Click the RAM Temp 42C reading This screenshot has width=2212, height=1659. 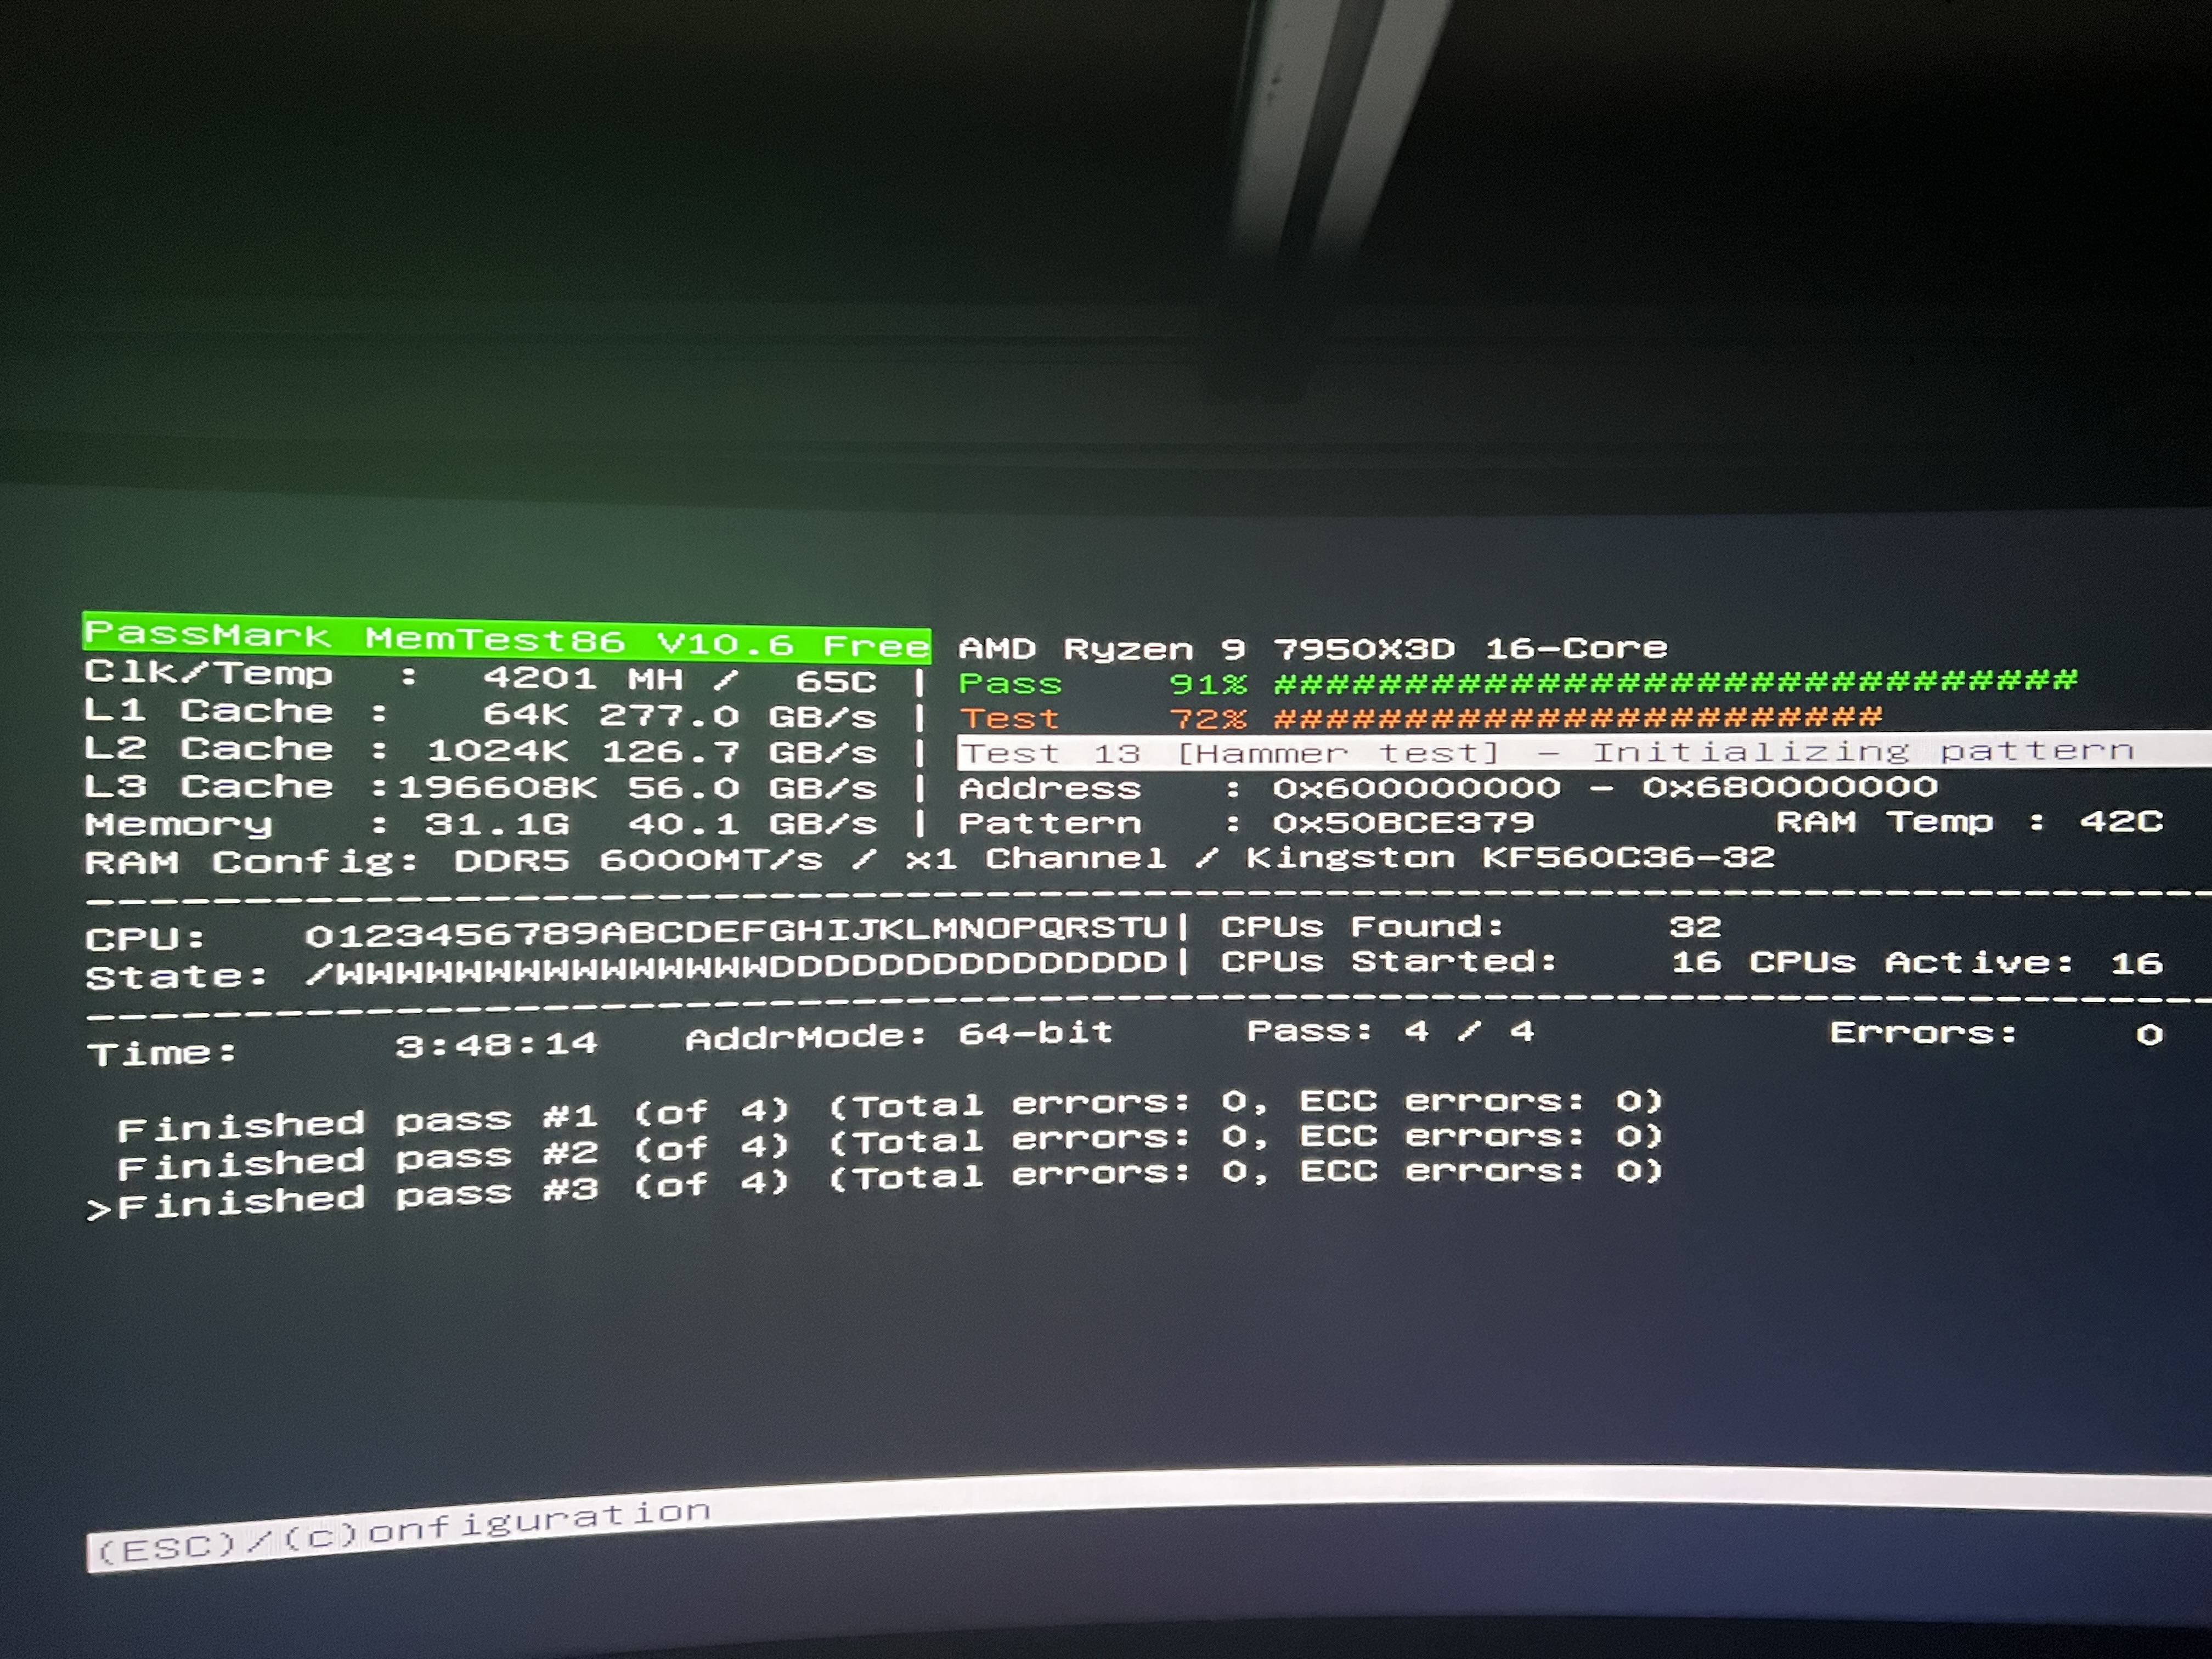[1969, 821]
